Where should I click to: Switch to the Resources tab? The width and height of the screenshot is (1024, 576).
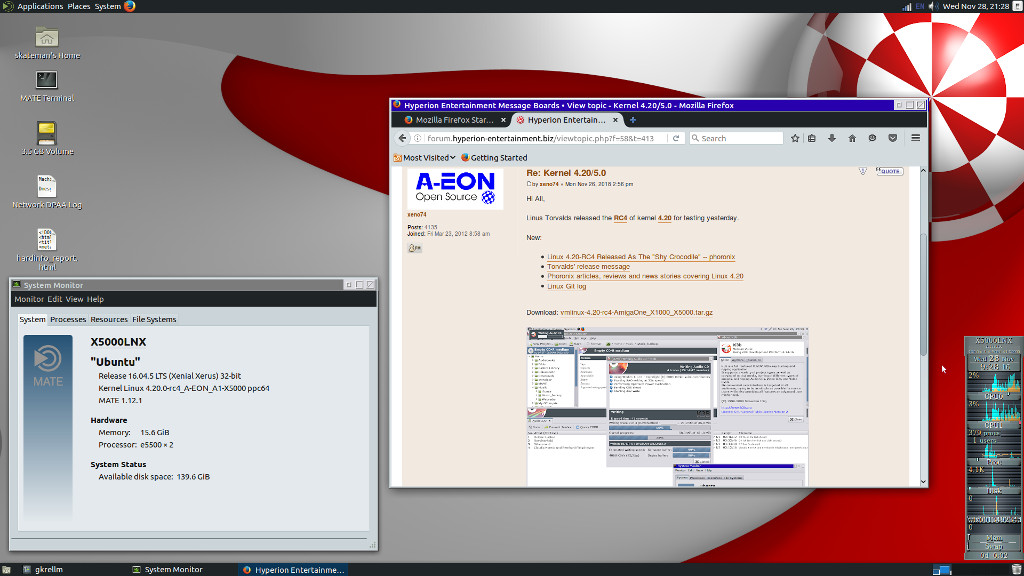[x=108, y=319]
